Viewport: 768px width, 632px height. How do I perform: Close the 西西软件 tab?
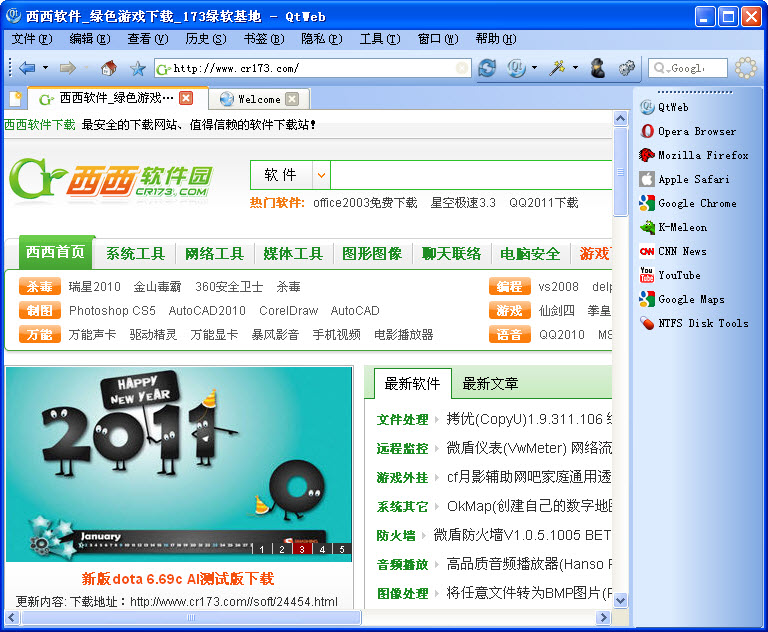click(186, 98)
